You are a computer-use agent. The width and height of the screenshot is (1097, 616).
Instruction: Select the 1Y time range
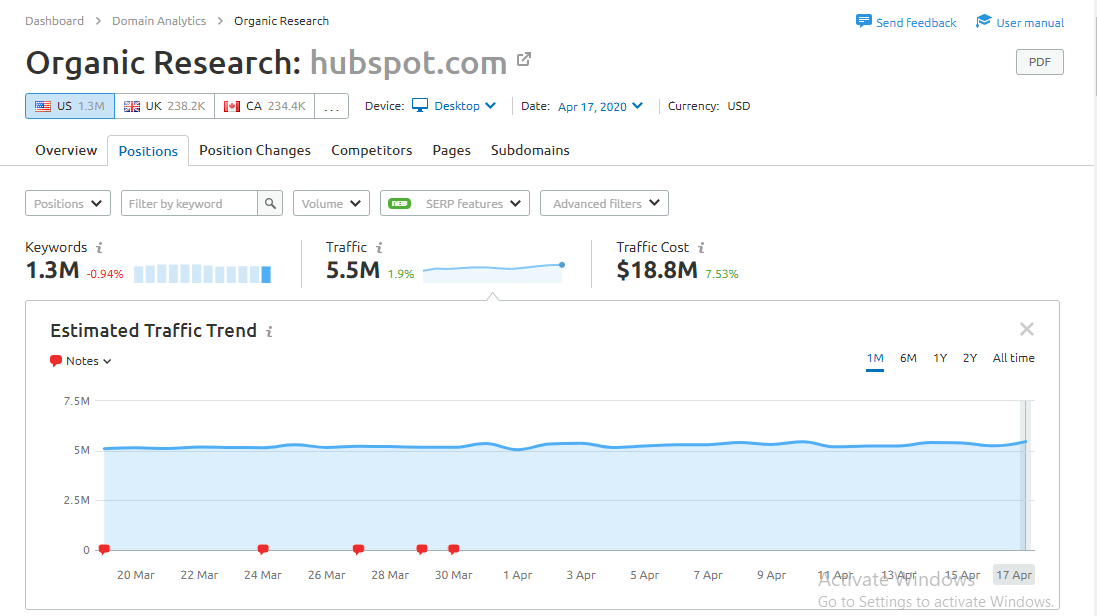click(940, 358)
